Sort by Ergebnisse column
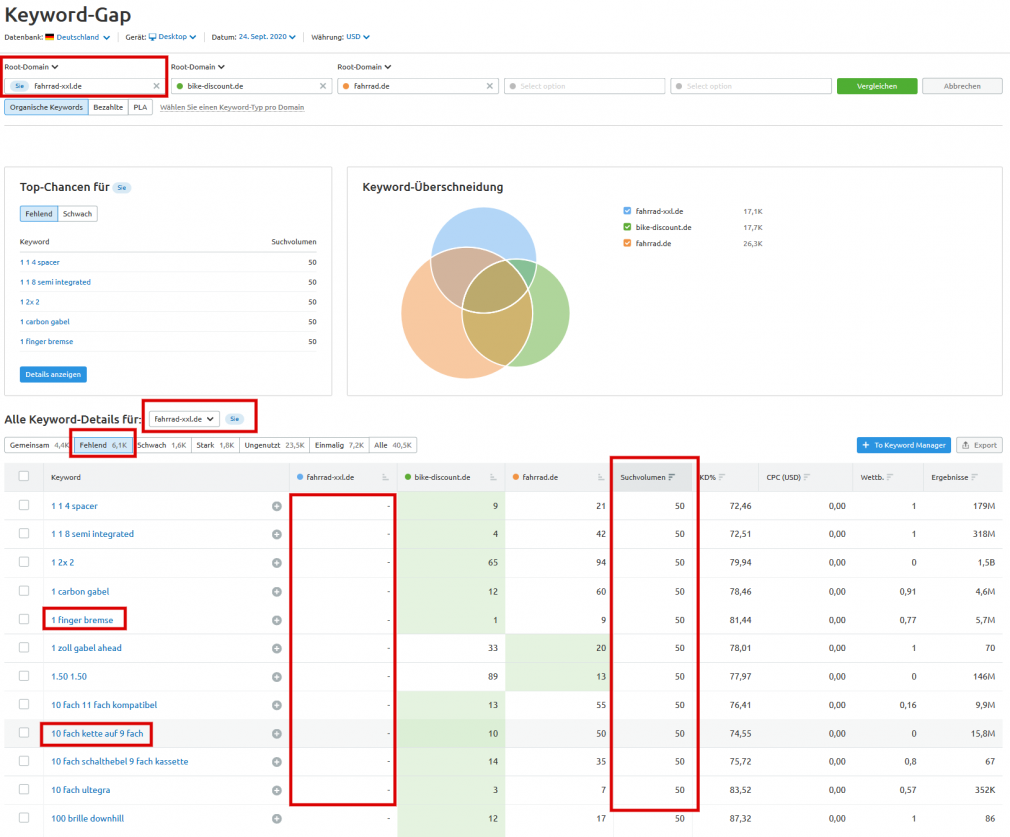The width and height of the screenshot is (1010, 837). [x=974, y=477]
